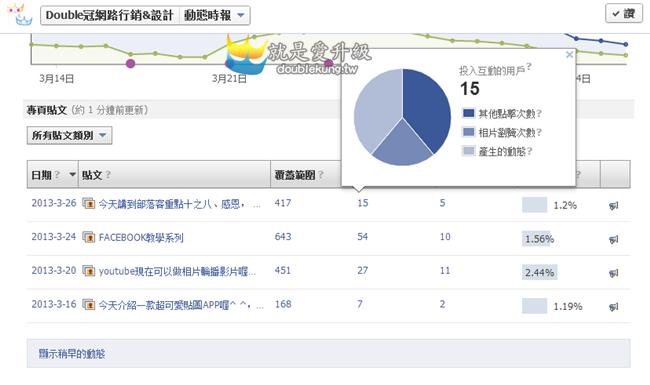Open the 2013-3-26 date link
Viewport: 650px width, 385px height.
[54, 203]
